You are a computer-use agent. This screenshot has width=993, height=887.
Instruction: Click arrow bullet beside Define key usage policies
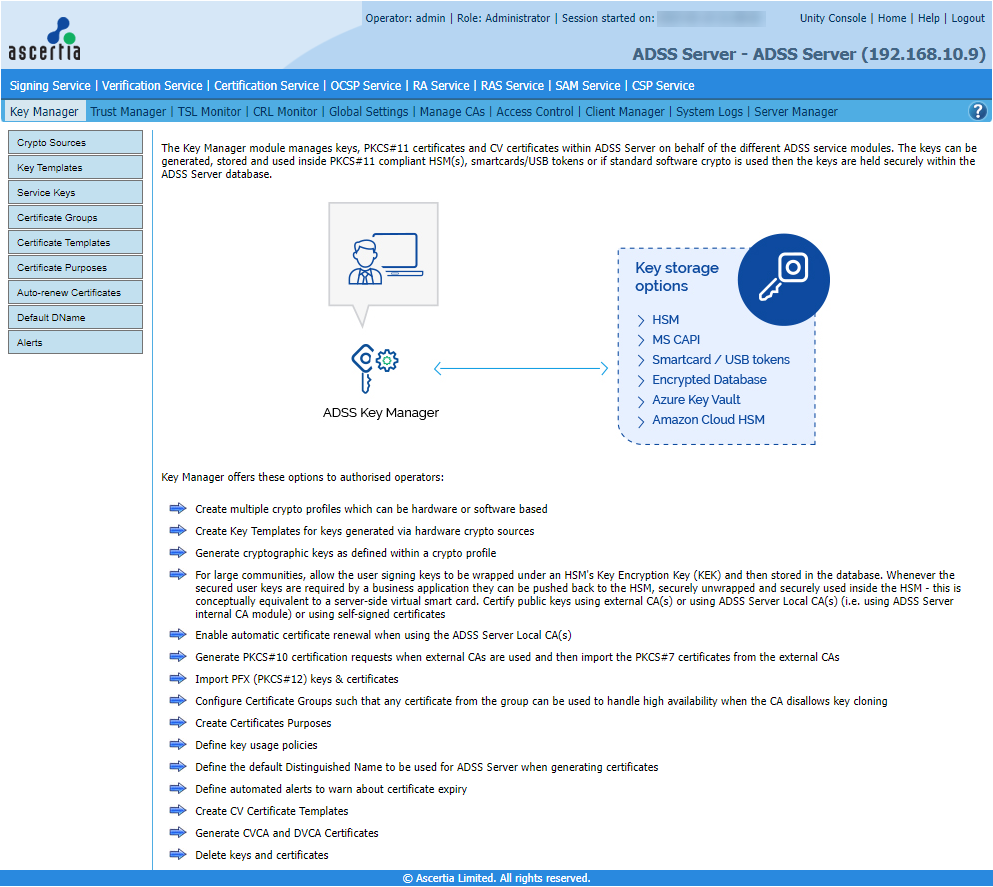pyautogui.click(x=178, y=745)
